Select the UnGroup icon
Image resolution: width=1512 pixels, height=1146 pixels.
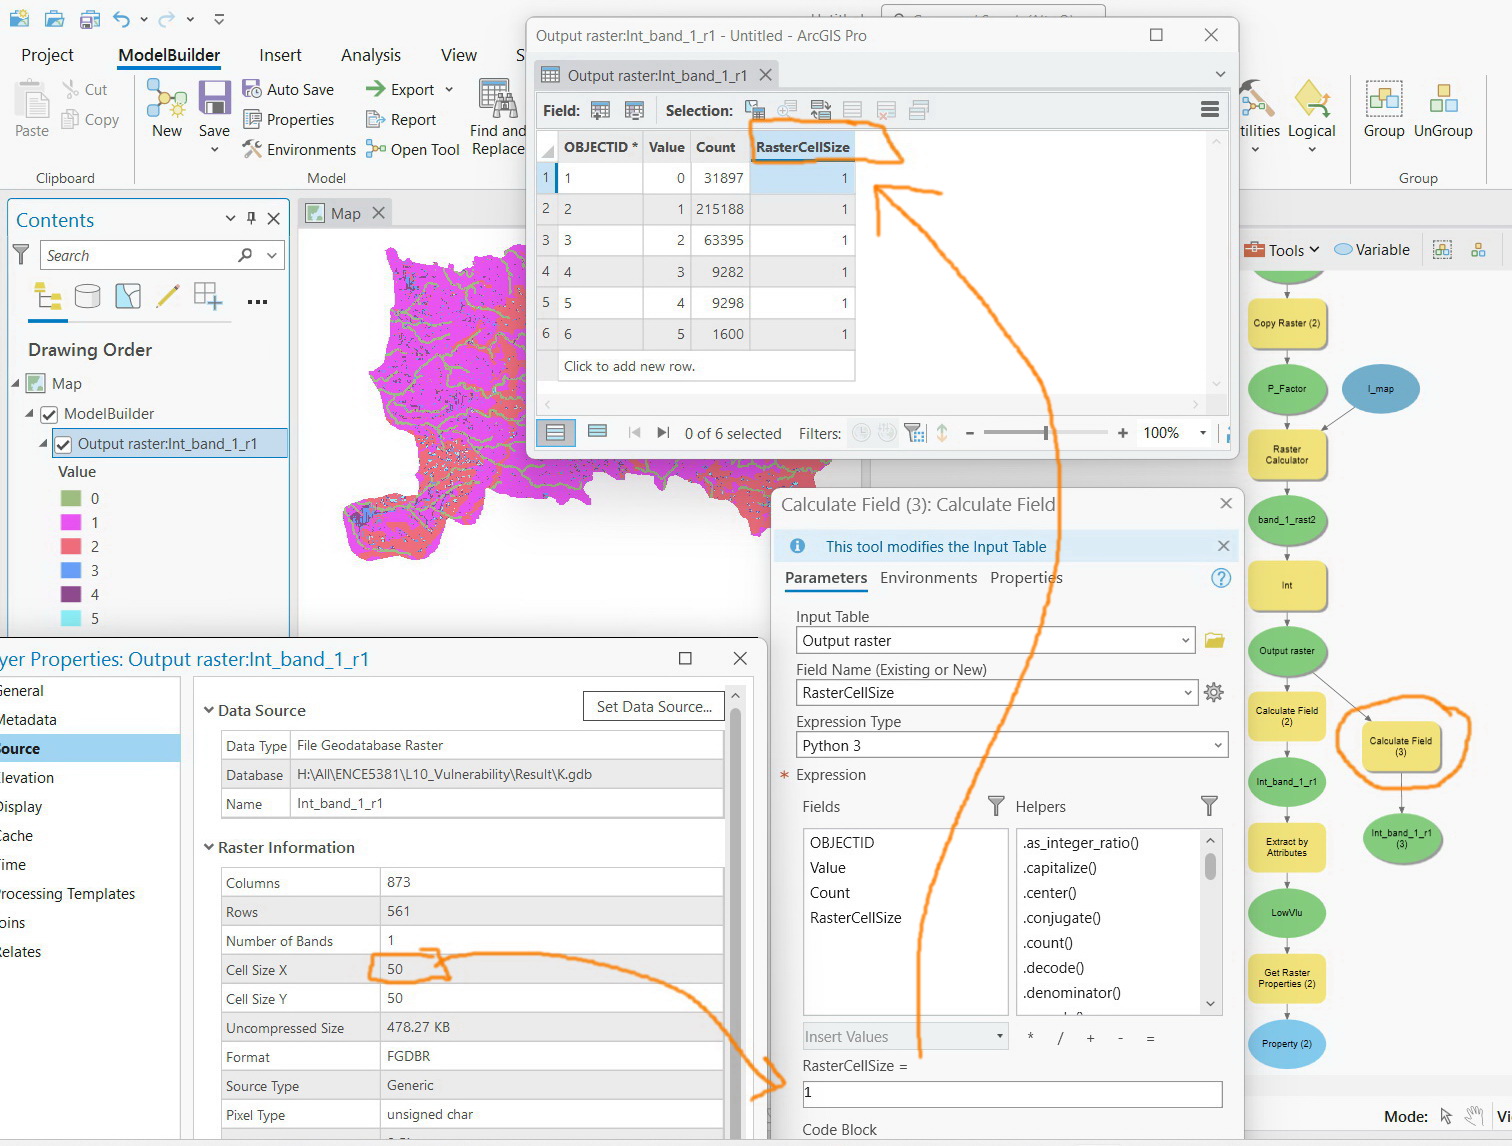coord(1443,110)
